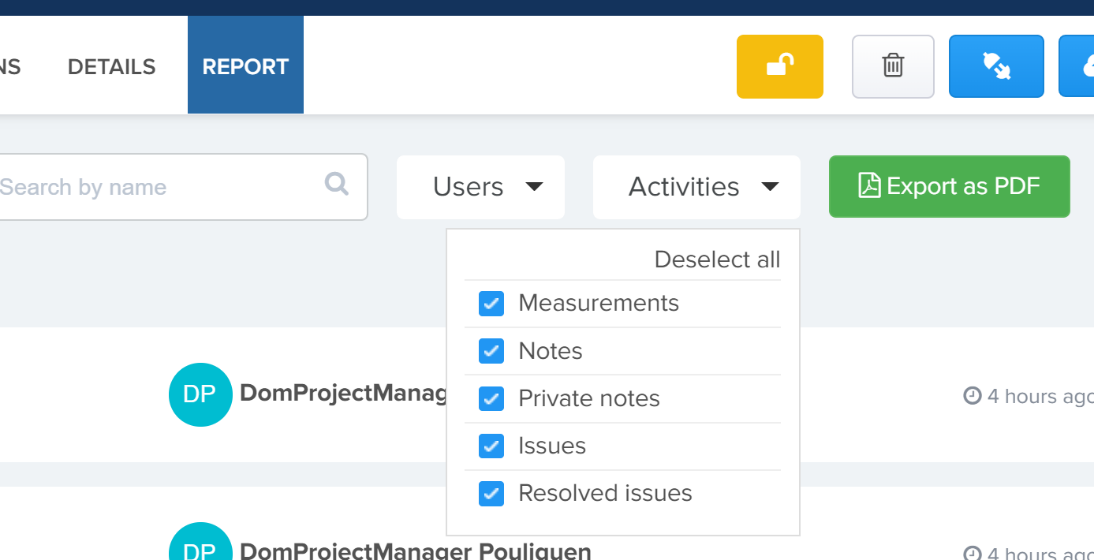
Task: Click the Deselect all link
Action: click(717, 260)
